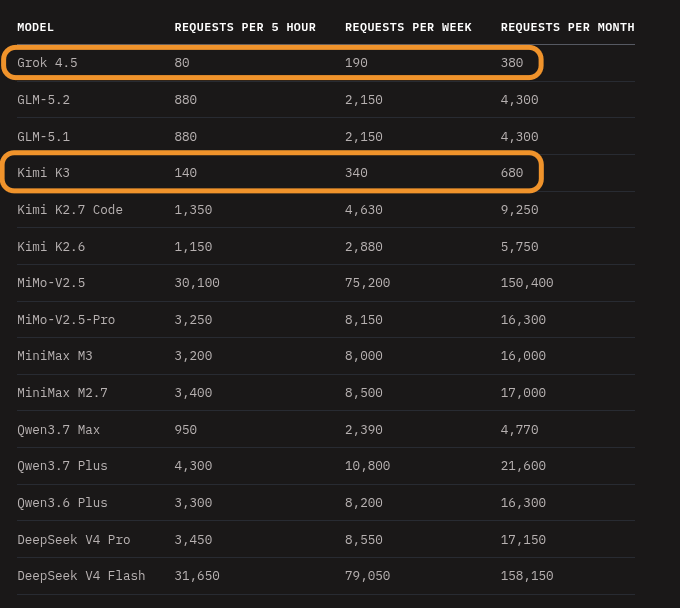Viewport: 680px width, 608px height.
Task: Click the 17,000 monthly value
Action: (523, 393)
